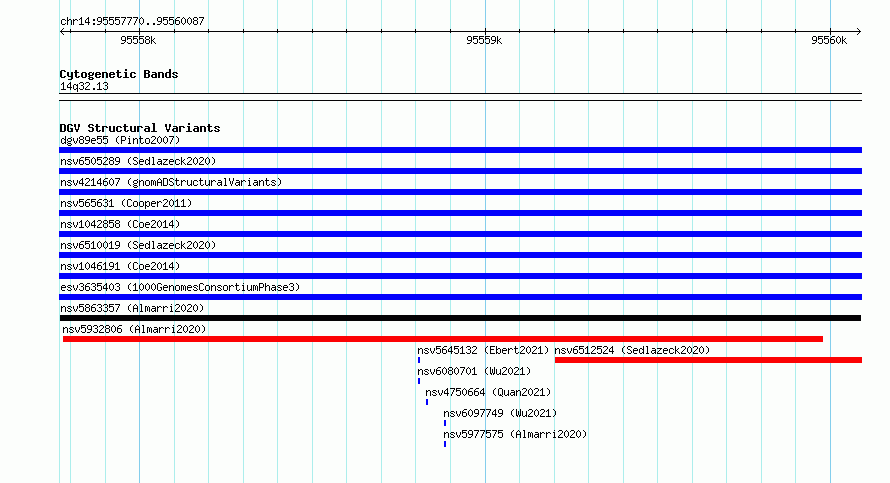Open the nsv6080701 (Wu2021) label
The height and width of the screenshot is (483, 890).
pos(474,371)
